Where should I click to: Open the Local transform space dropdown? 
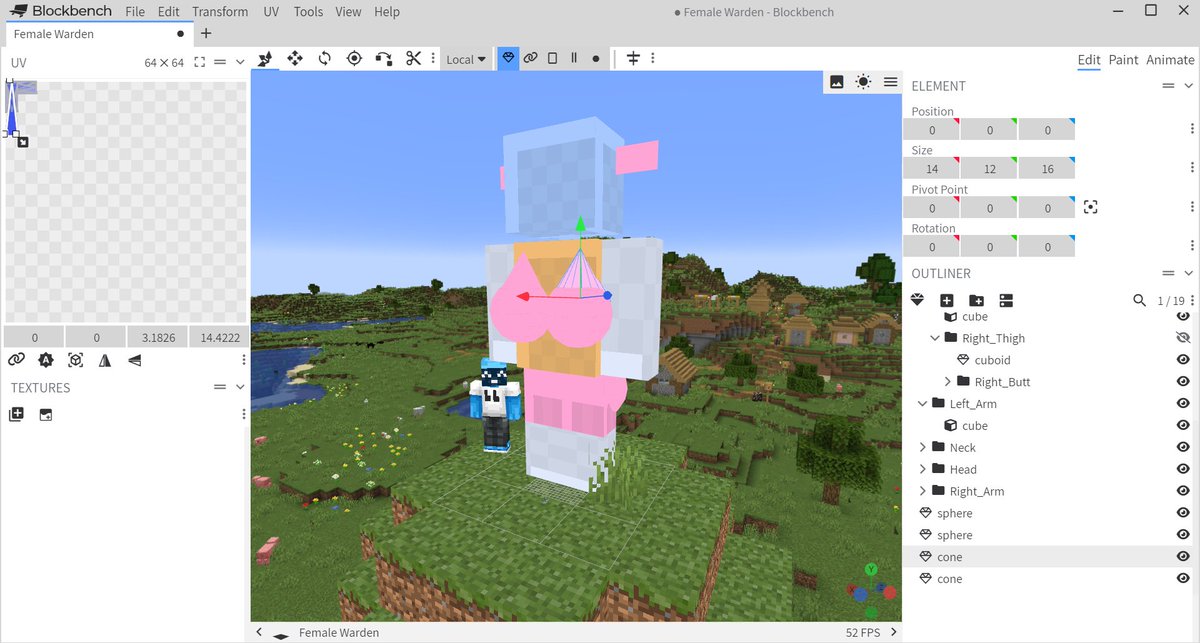point(466,59)
